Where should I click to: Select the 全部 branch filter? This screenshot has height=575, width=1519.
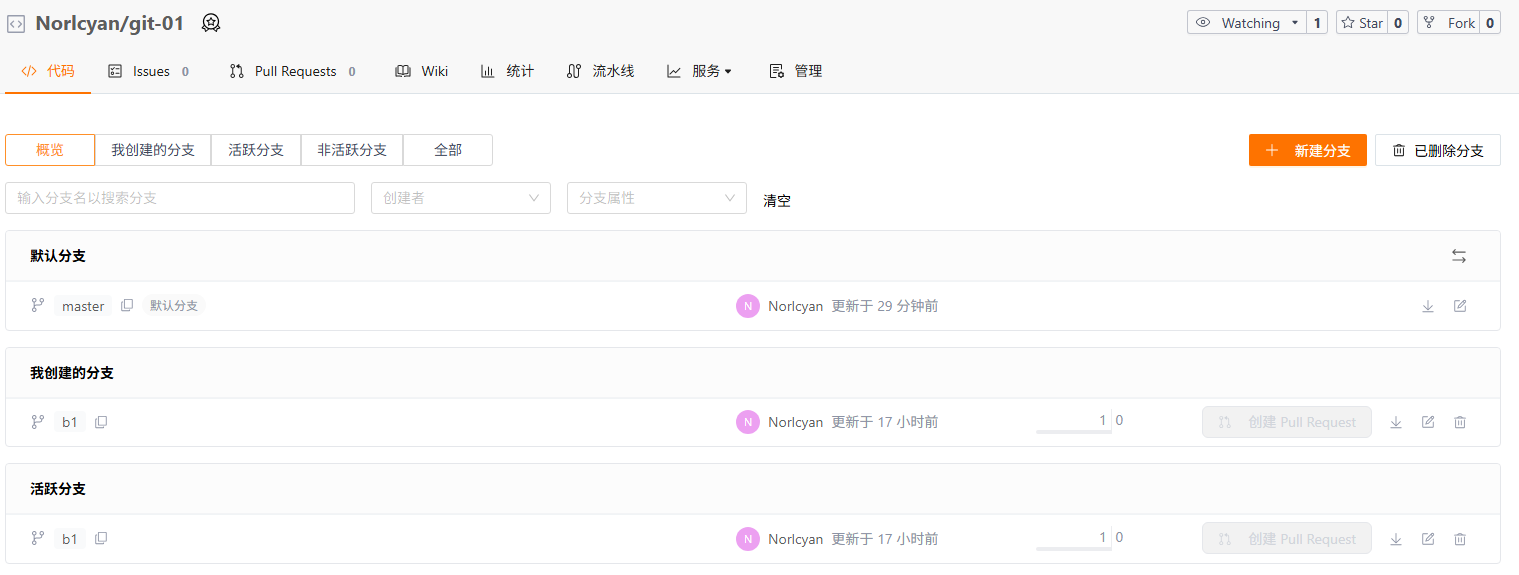coord(448,150)
